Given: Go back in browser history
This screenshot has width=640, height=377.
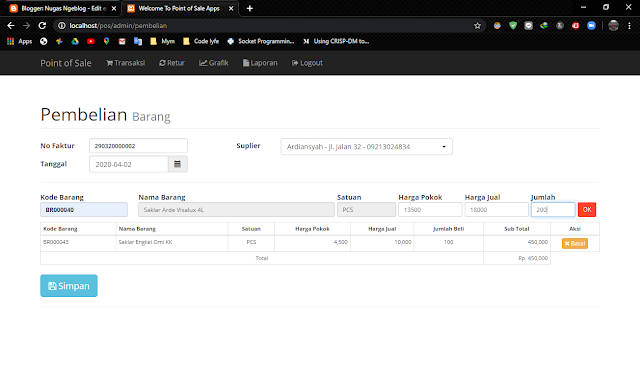Looking at the screenshot, I should [11, 26].
